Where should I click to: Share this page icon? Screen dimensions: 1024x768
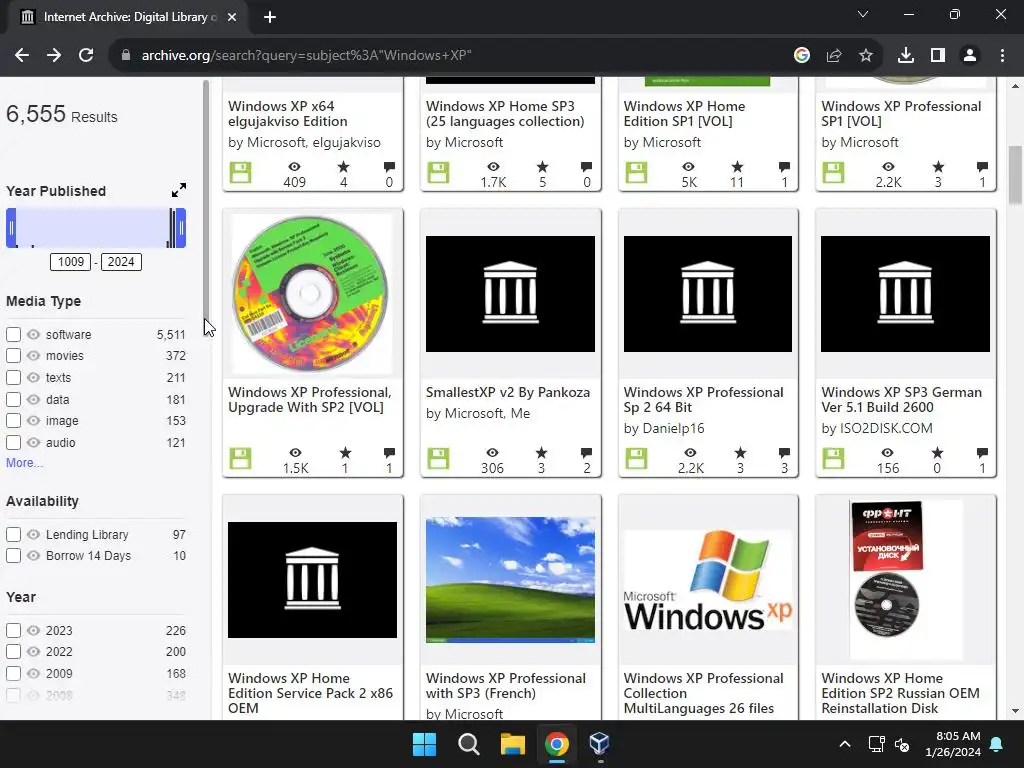pyautogui.click(x=833, y=56)
